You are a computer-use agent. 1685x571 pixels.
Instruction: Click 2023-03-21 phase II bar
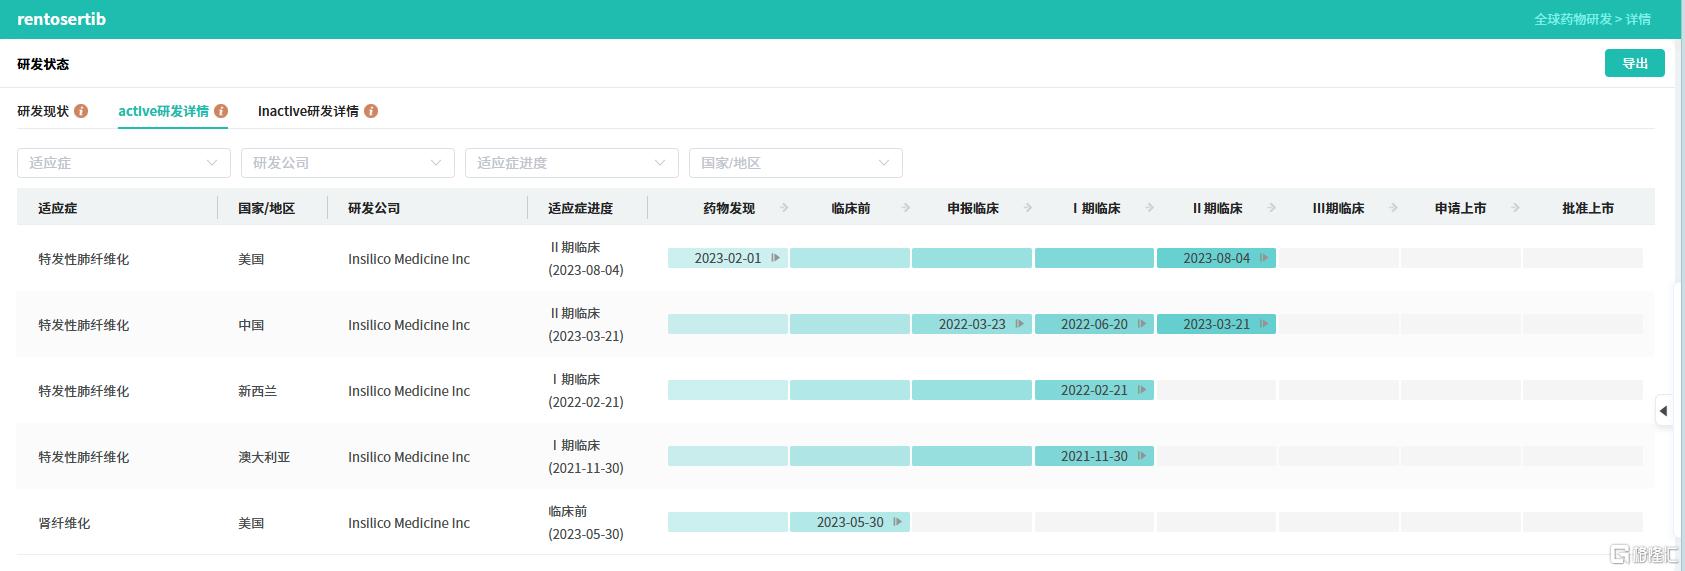1216,324
